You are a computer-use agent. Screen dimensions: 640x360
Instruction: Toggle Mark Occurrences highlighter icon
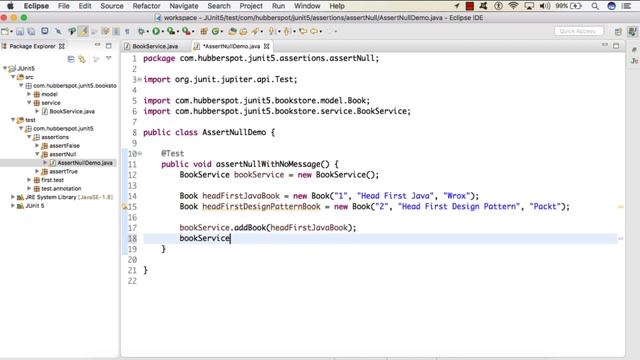click(x=83, y=31)
